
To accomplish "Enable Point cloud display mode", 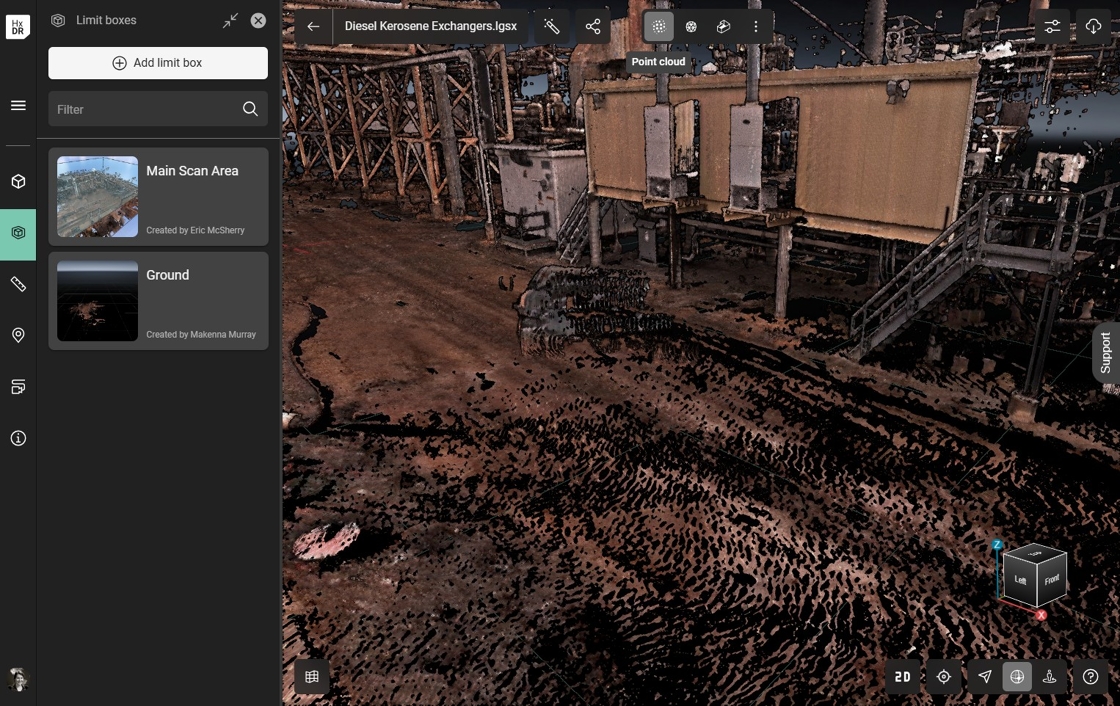I will tap(659, 27).
